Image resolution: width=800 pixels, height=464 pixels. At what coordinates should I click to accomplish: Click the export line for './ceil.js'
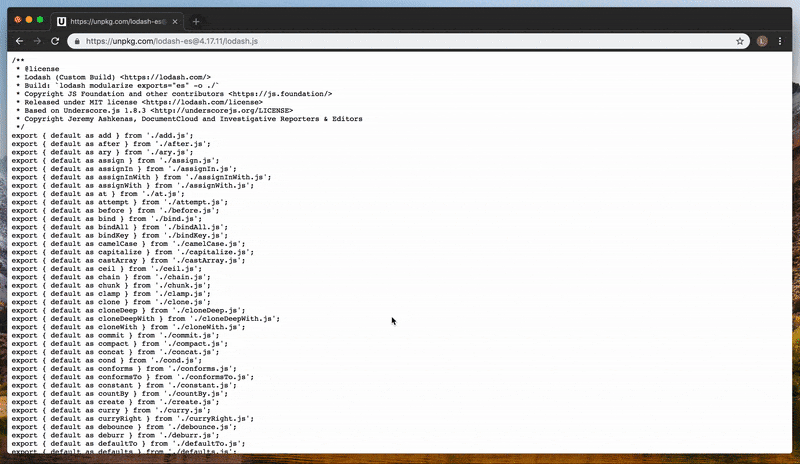pyautogui.click(x=107, y=269)
